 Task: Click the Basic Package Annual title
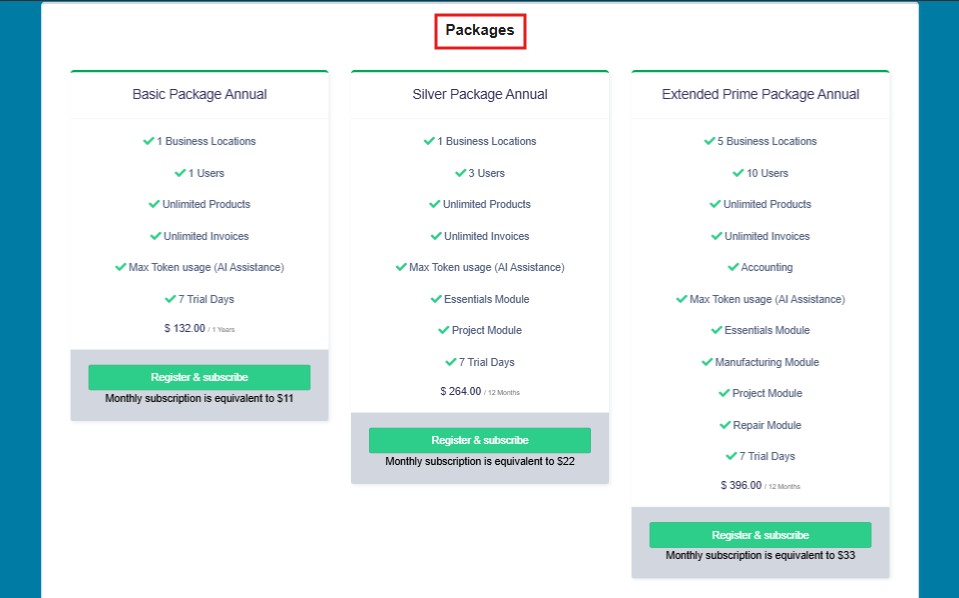pyautogui.click(x=199, y=94)
